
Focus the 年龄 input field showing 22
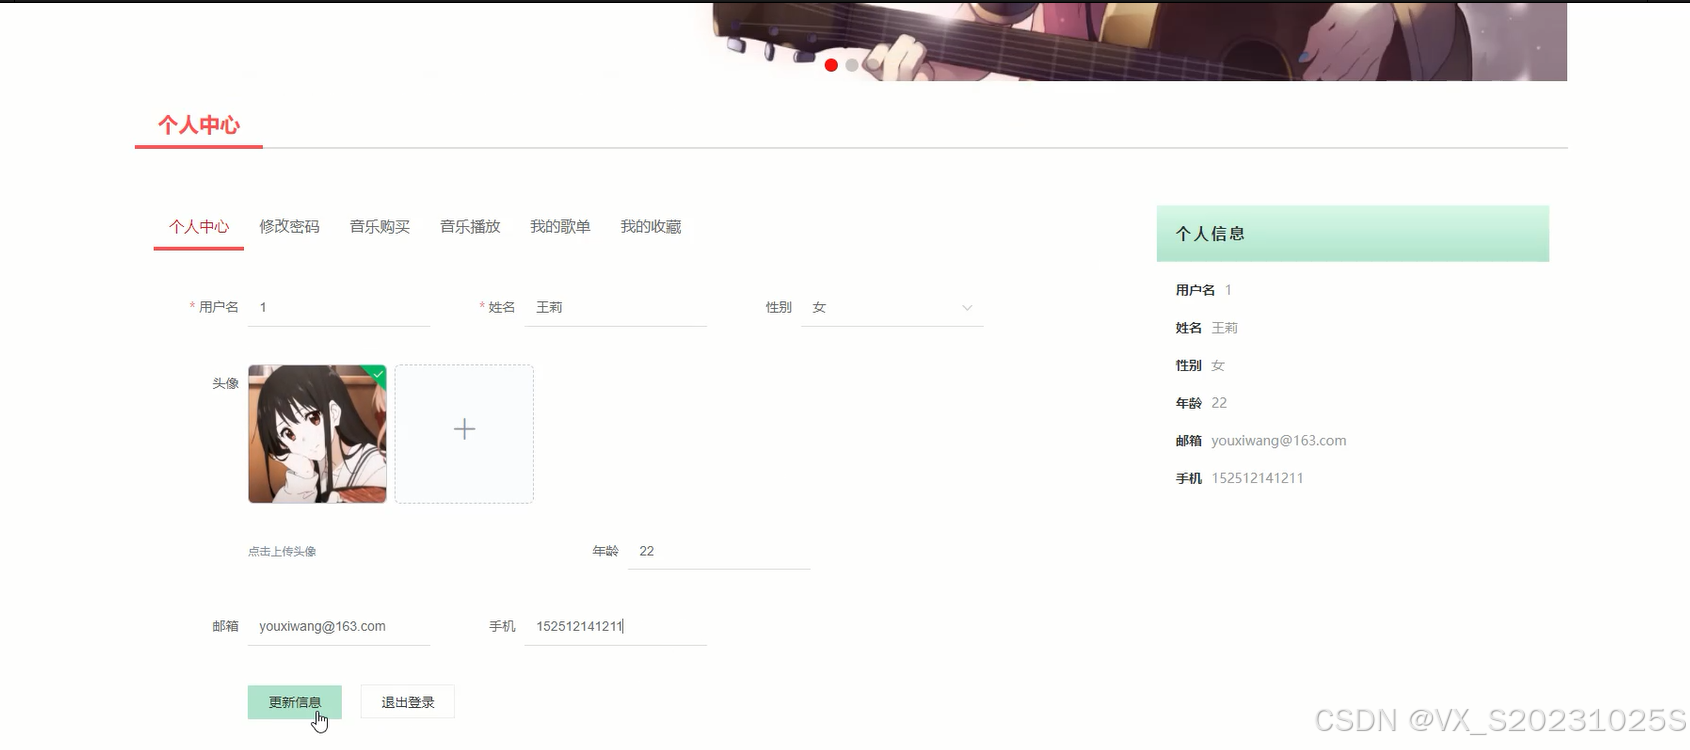pos(719,551)
